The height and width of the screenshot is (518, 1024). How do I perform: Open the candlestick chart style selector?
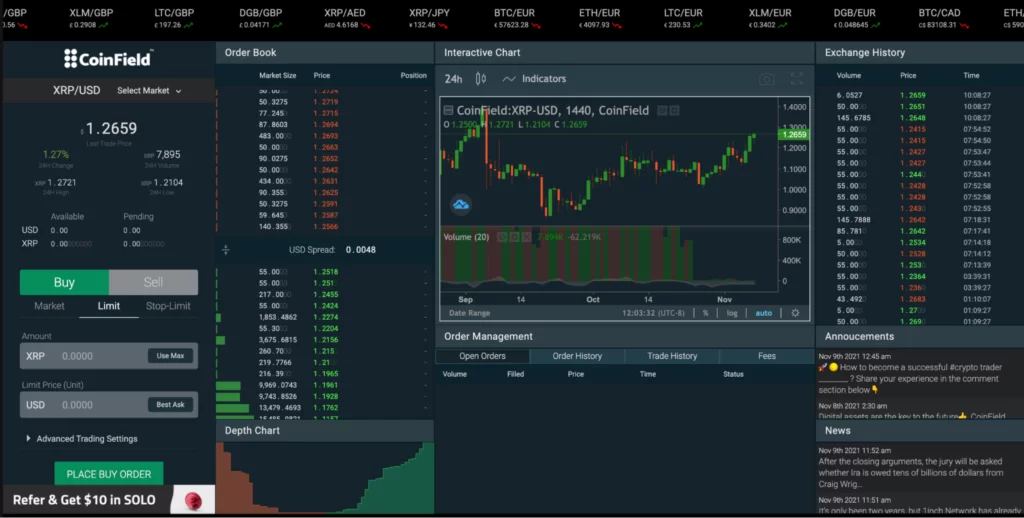point(481,79)
